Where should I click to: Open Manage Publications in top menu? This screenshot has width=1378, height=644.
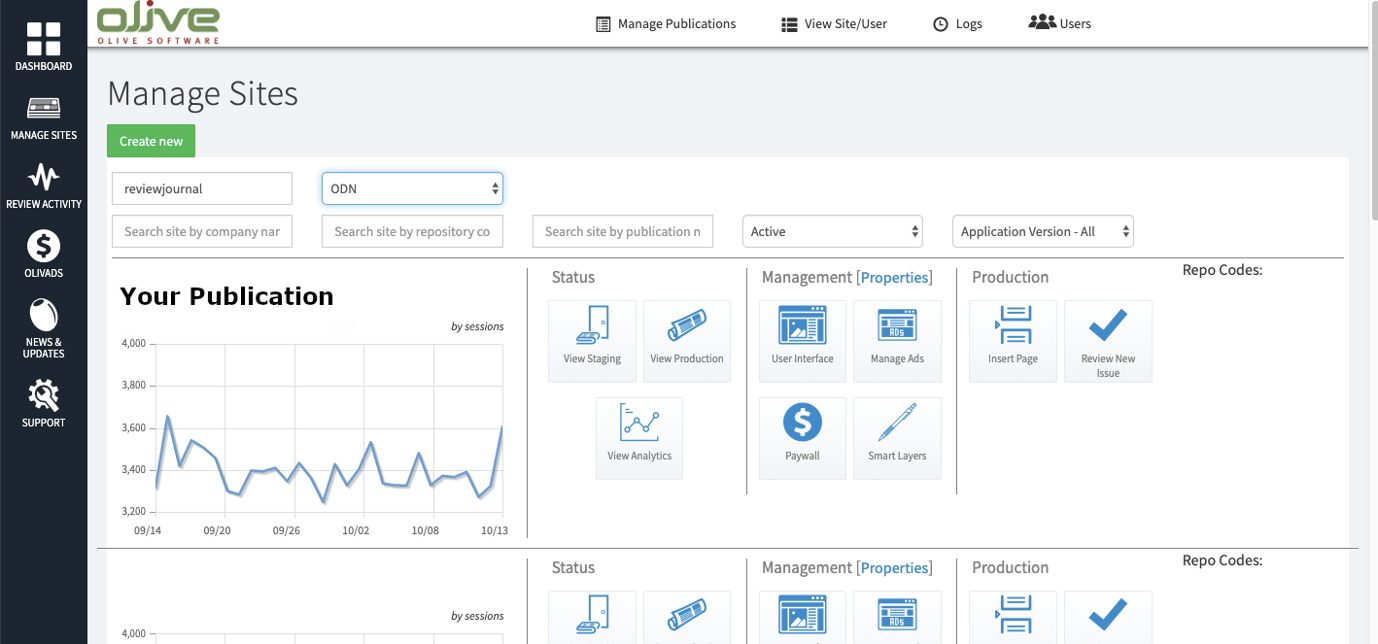(666, 24)
